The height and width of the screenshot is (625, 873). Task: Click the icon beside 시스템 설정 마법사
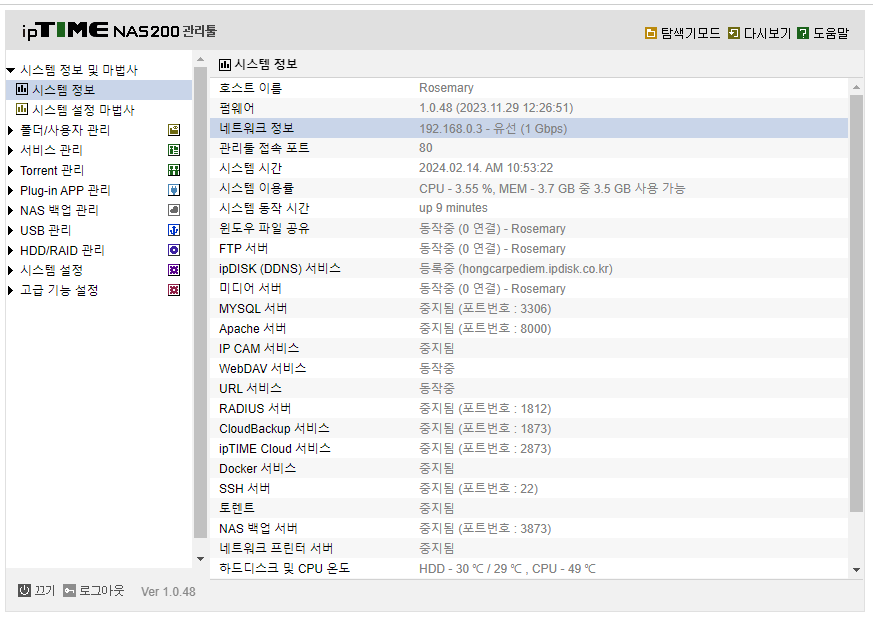tap(22, 109)
